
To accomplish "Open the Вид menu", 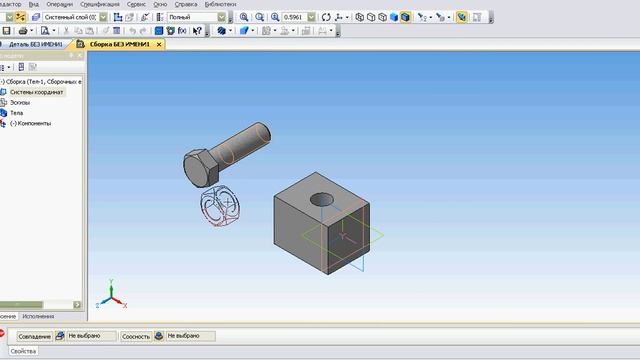I will (34, 4).
